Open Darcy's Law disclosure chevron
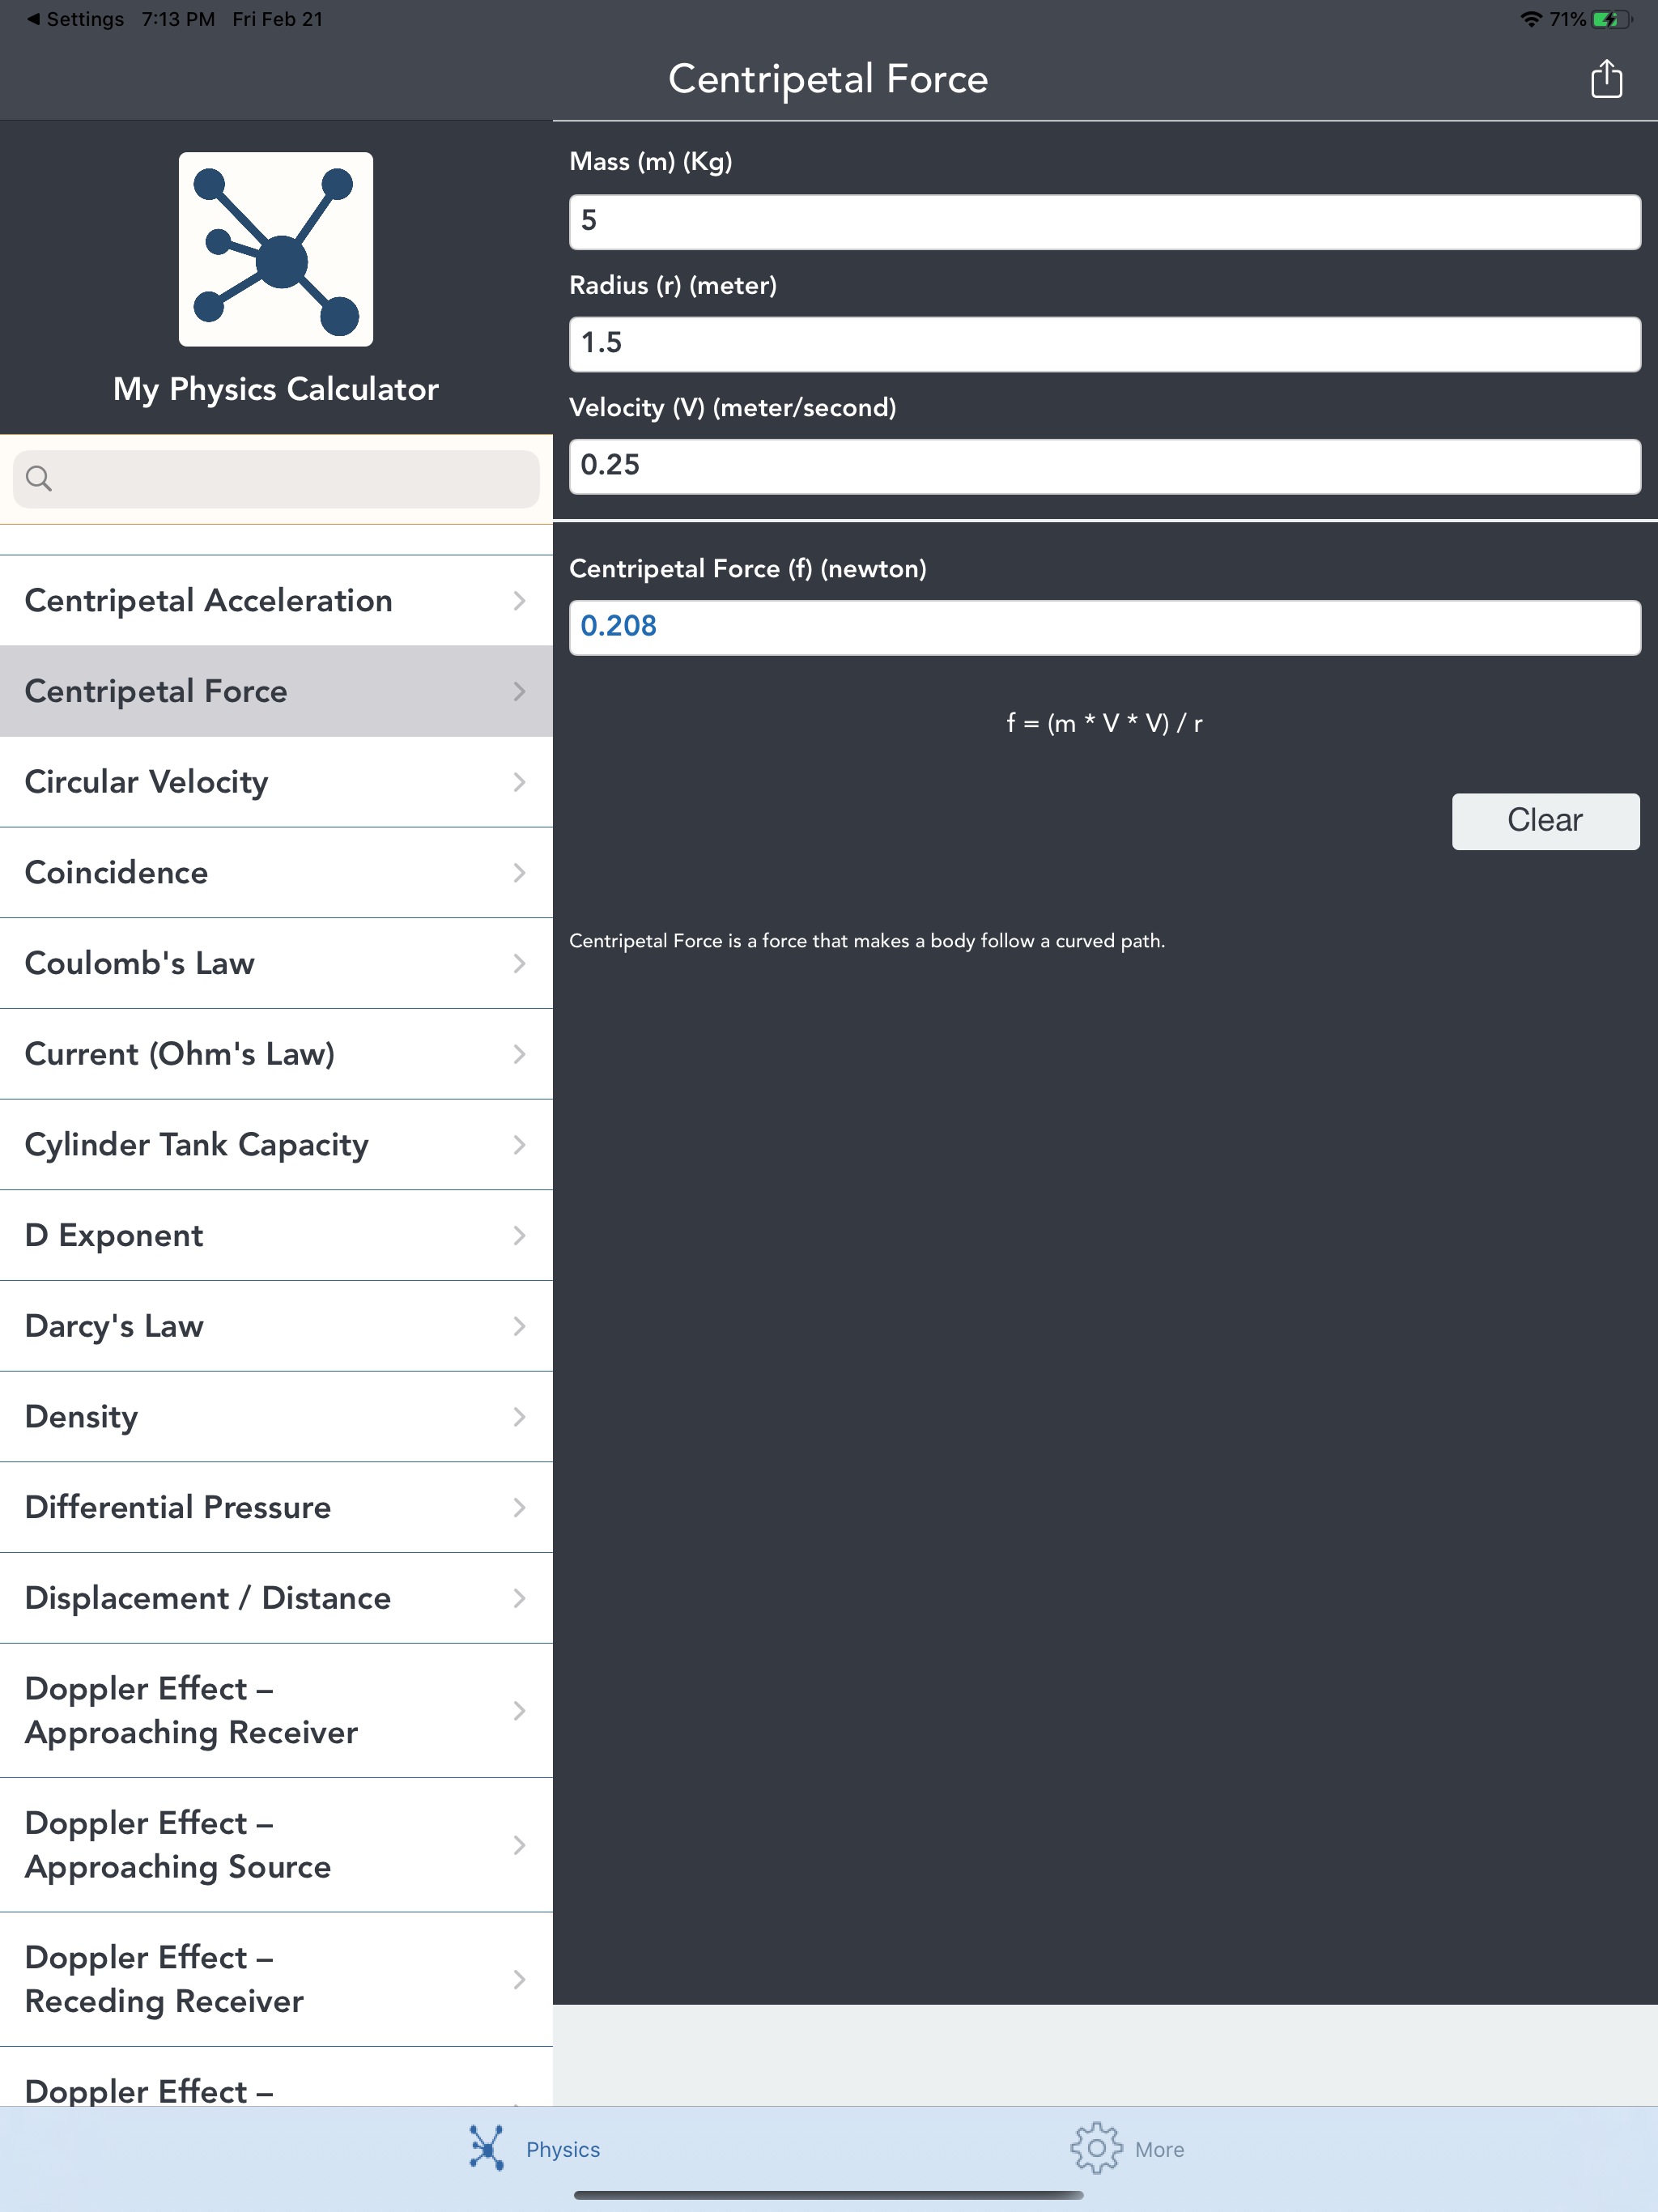The width and height of the screenshot is (1658, 2212). pyautogui.click(x=519, y=1326)
